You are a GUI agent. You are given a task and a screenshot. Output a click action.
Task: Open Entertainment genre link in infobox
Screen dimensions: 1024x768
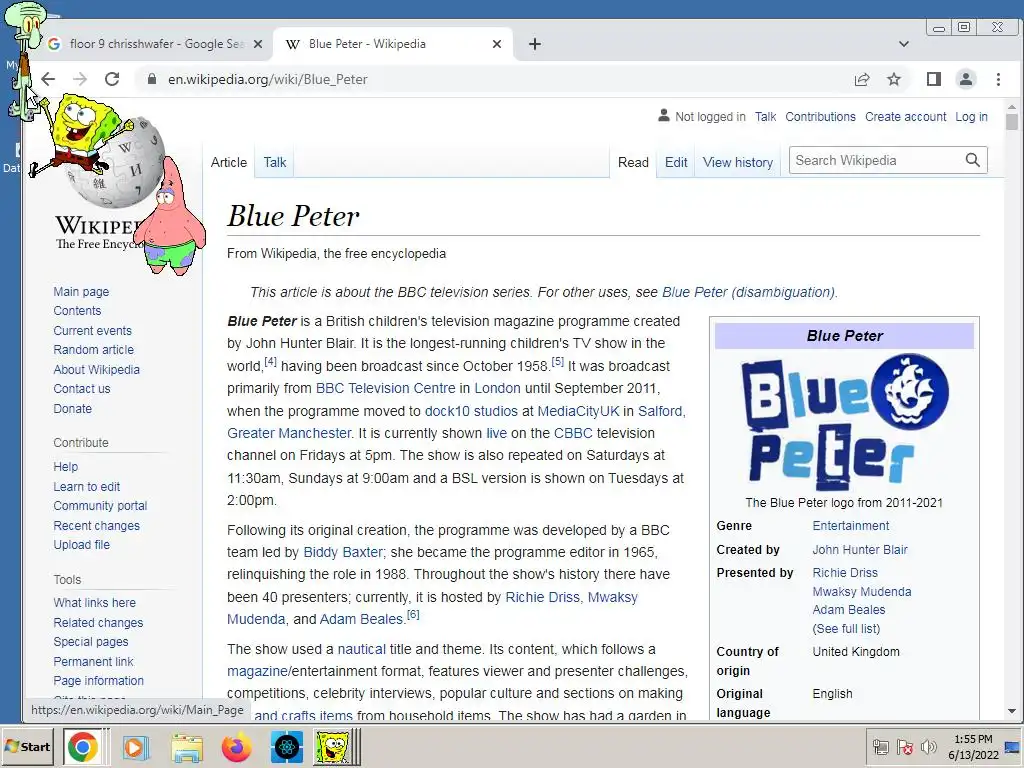[850, 525]
